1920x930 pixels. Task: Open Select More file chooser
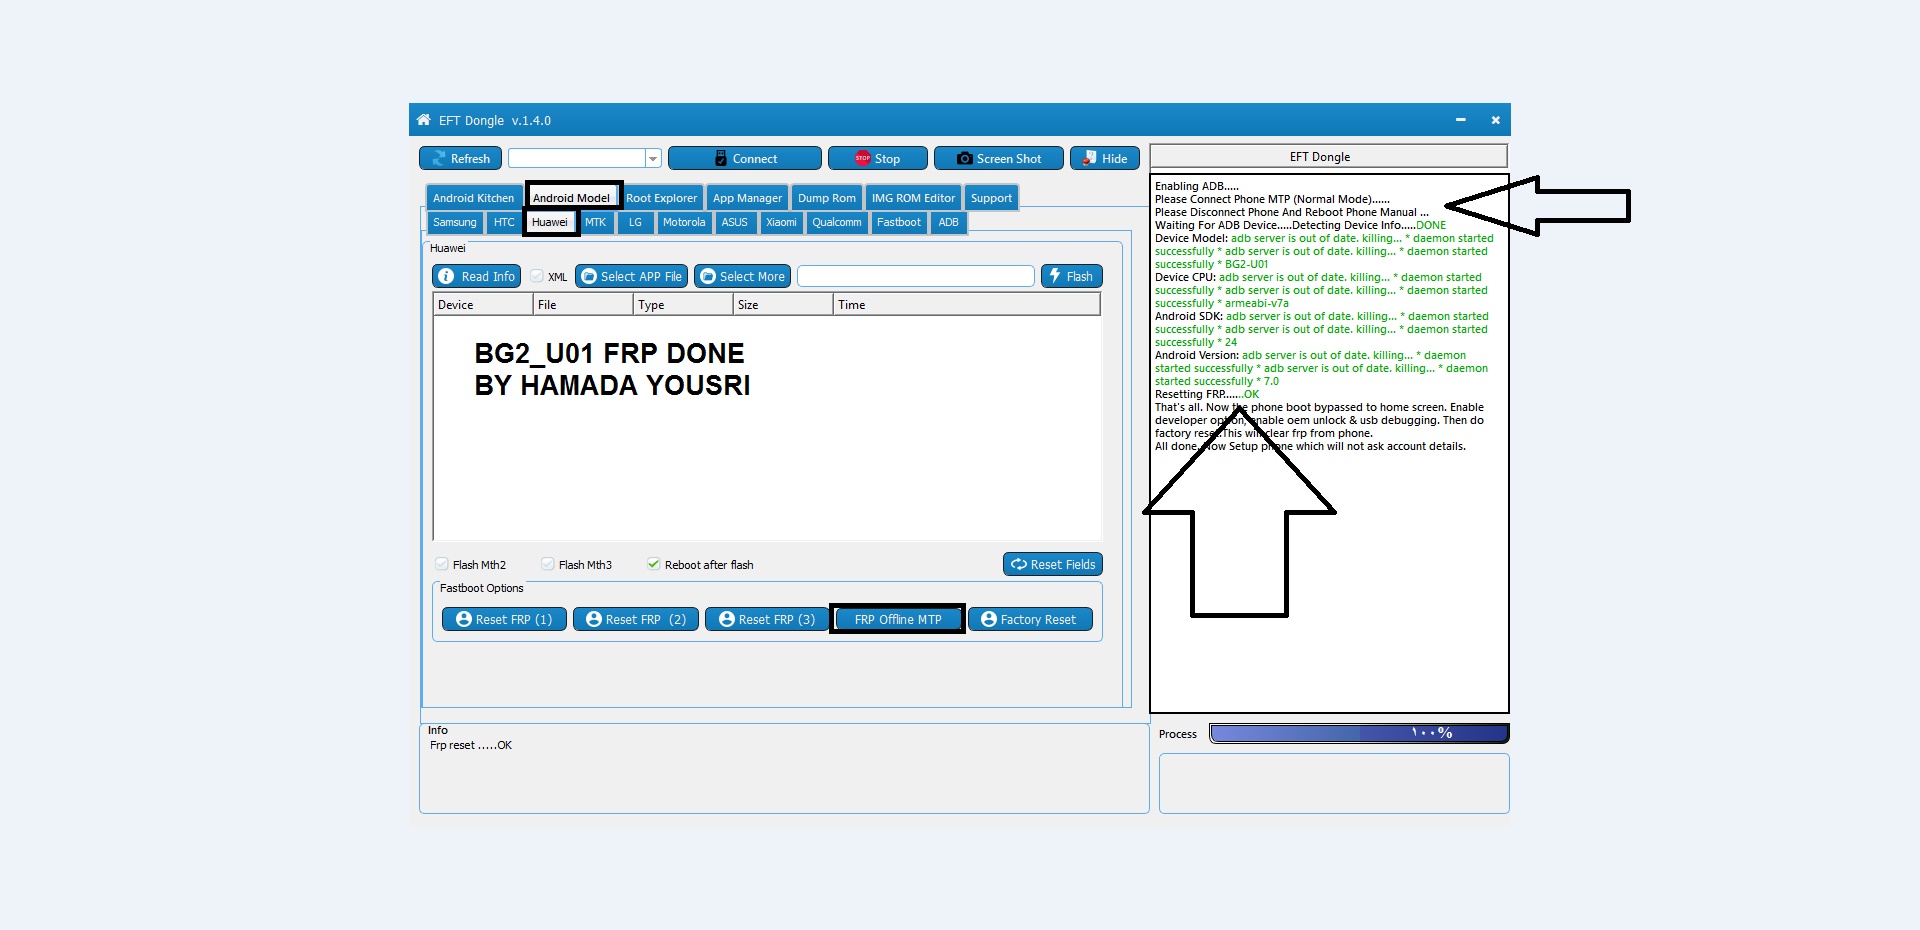pyautogui.click(x=742, y=276)
